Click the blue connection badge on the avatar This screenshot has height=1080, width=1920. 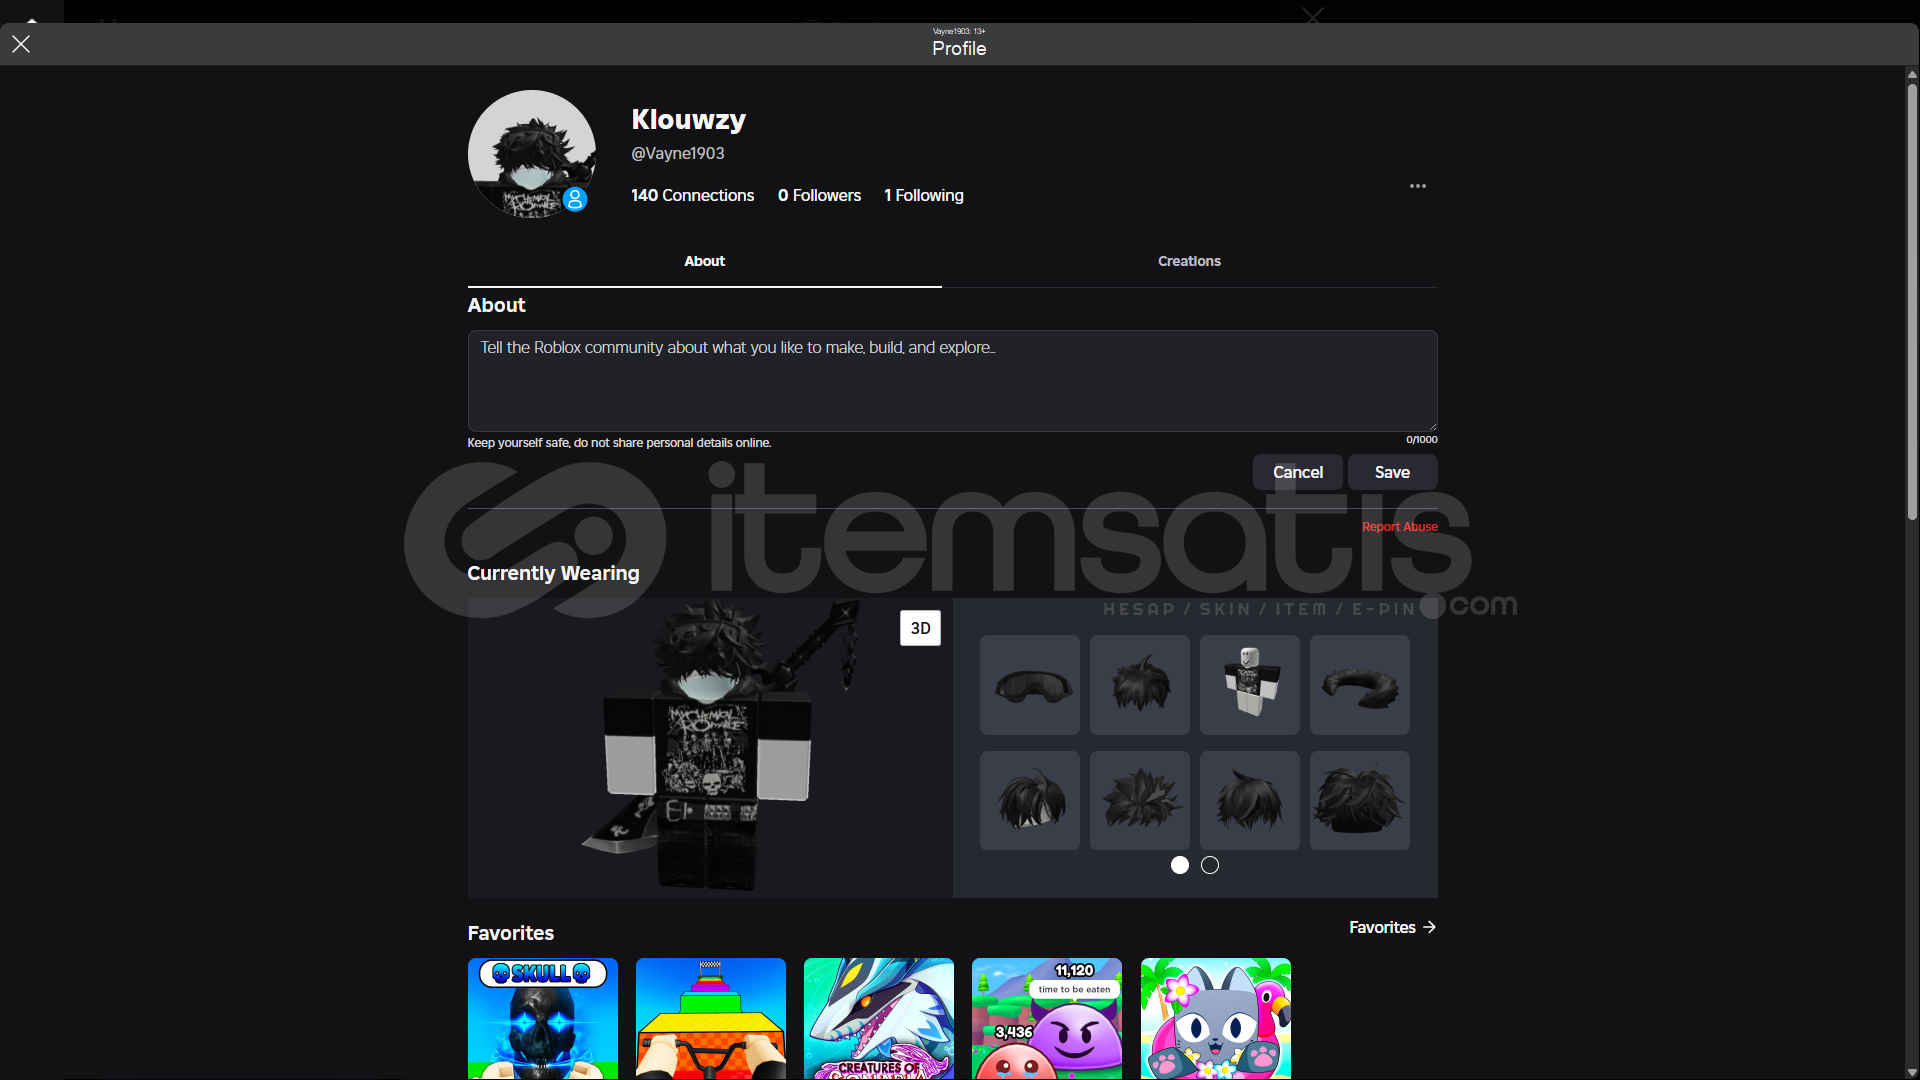[575, 199]
